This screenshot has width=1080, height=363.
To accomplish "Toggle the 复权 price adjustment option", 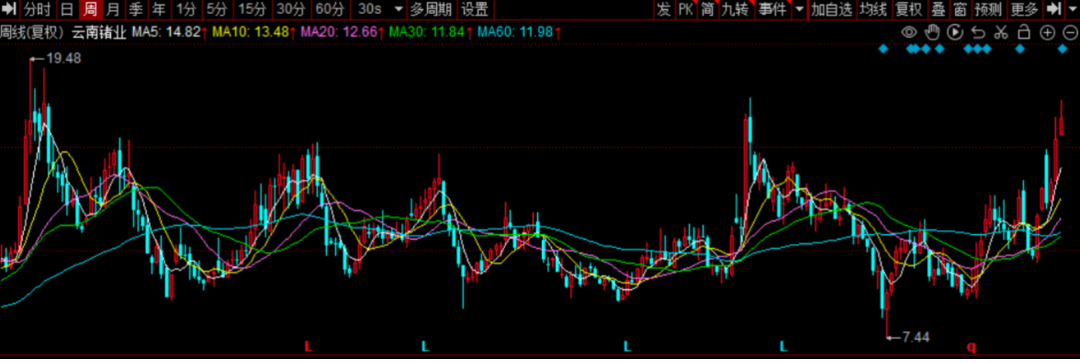I will pyautogui.click(x=908, y=9).
